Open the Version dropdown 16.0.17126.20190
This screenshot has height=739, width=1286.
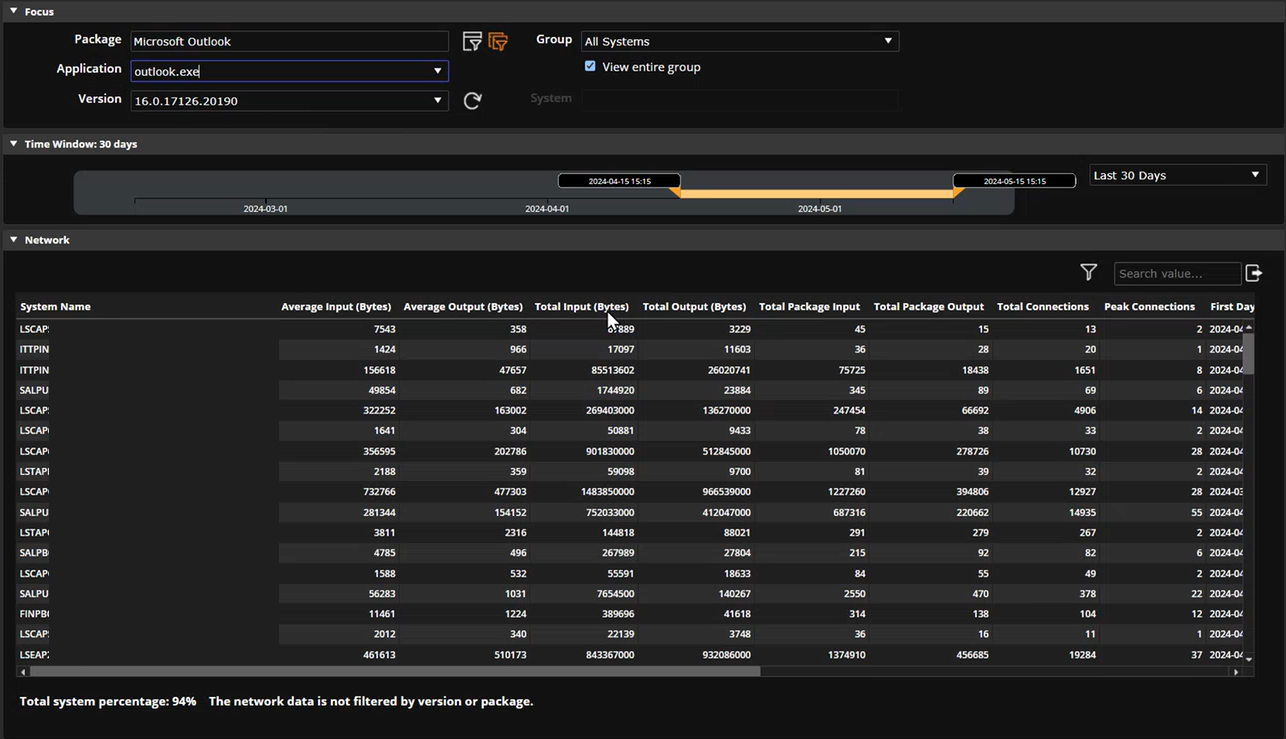click(289, 100)
